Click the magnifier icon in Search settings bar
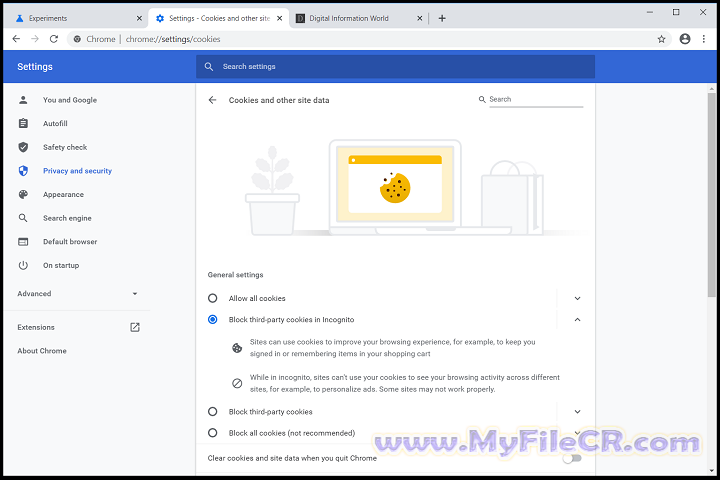 [x=208, y=67]
